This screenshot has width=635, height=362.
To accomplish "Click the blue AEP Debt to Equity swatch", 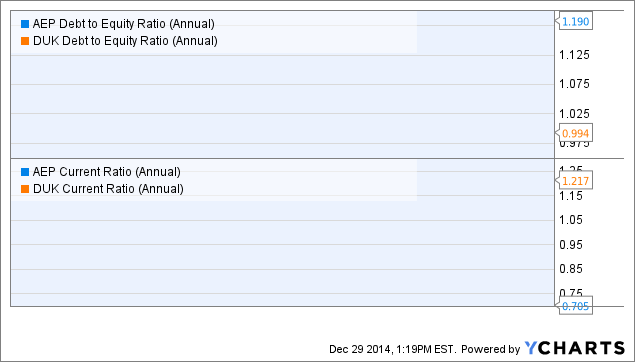I will (25, 24).
